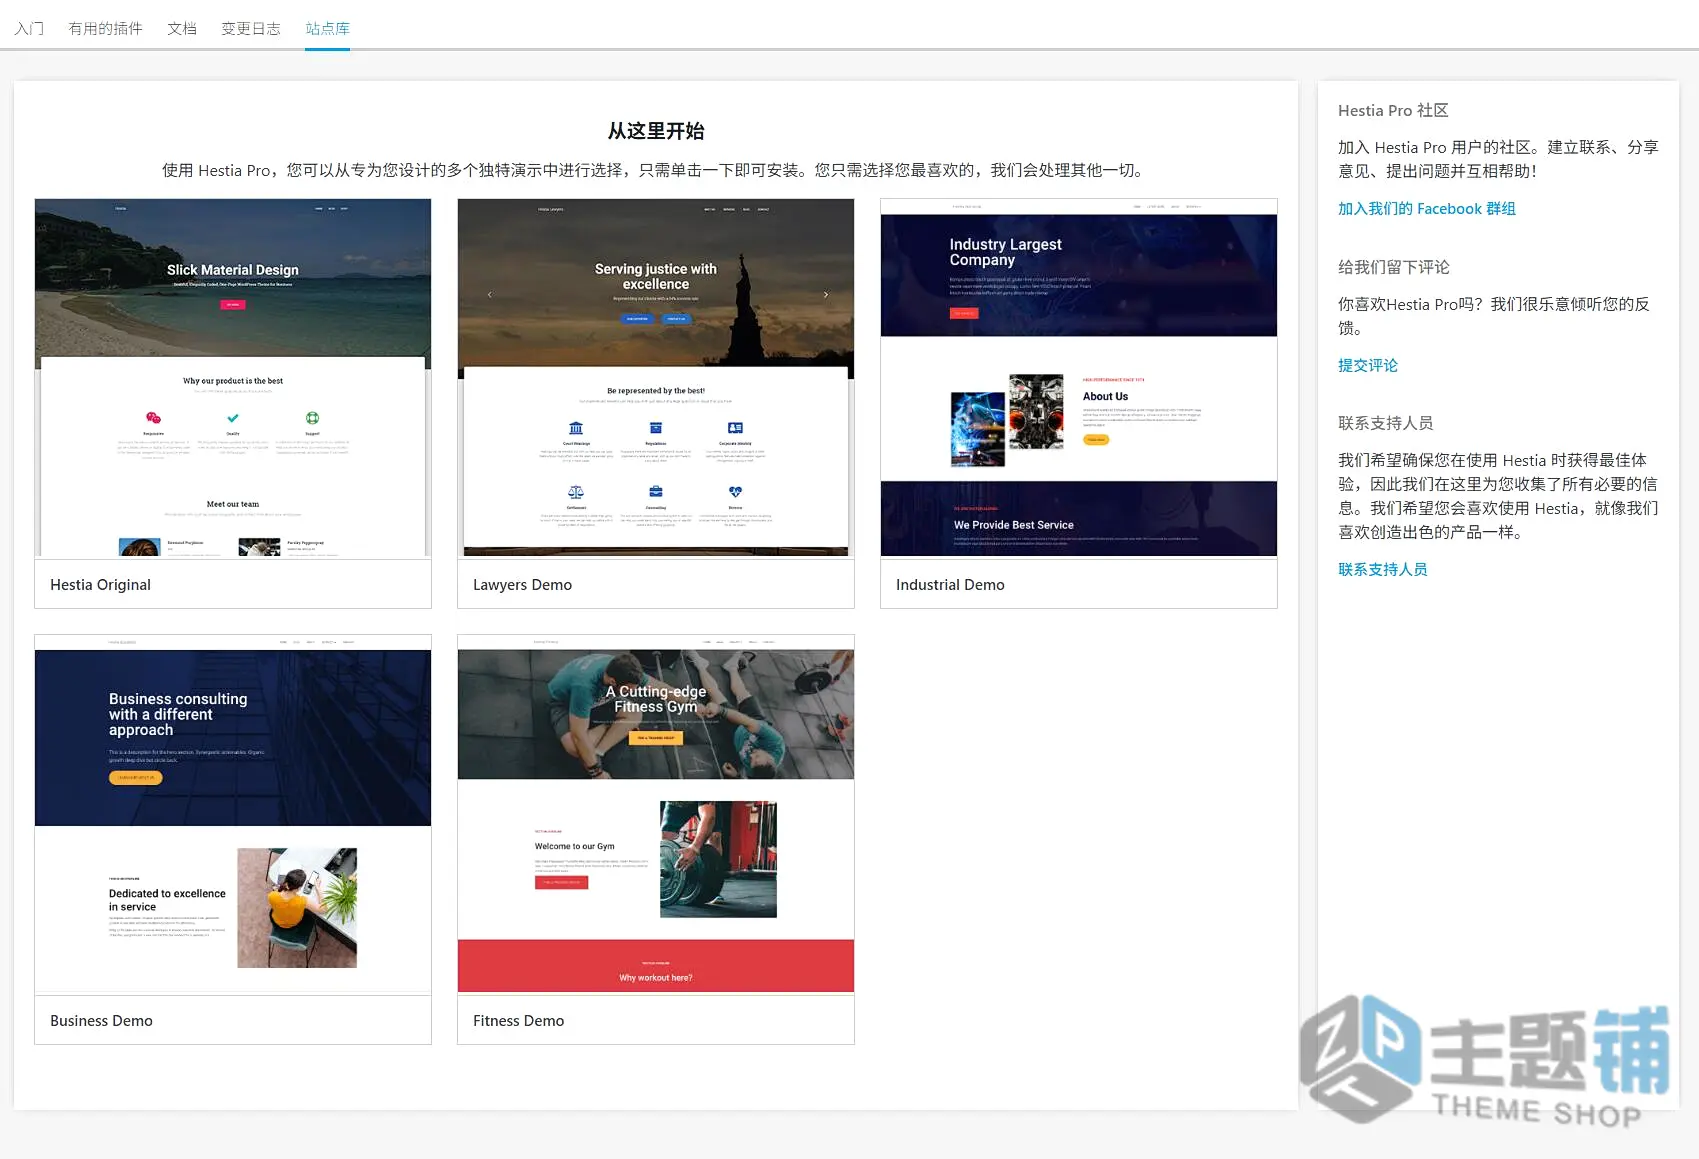Click the Industrial Demo title text
This screenshot has height=1159, width=1699.
click(x=950, y=585)
